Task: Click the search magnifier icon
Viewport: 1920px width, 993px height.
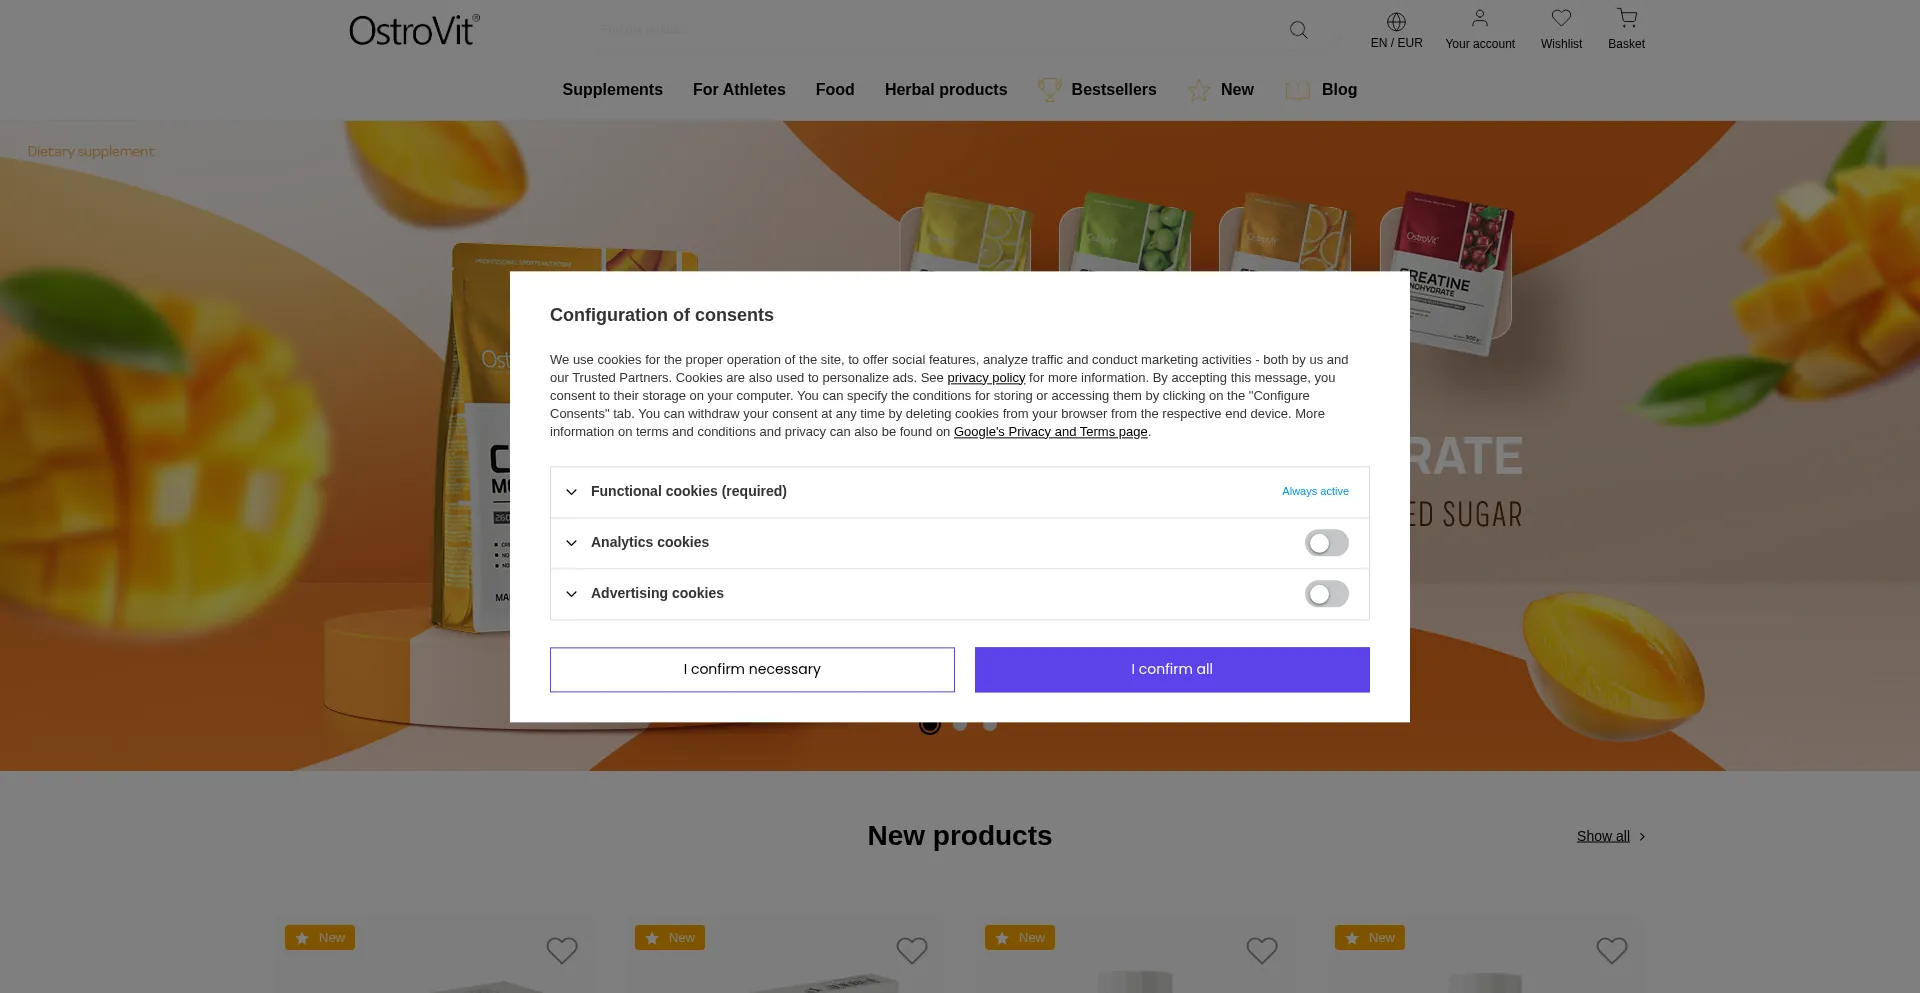Action: pyautogui.click(x=1298, y=29)
